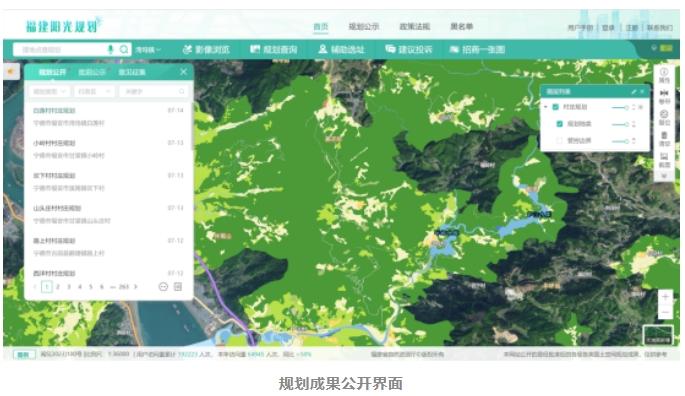The width and height of the screenshot is (685, 396).
Task: Click the magnifier search icon in top search box
Action: 124,49
